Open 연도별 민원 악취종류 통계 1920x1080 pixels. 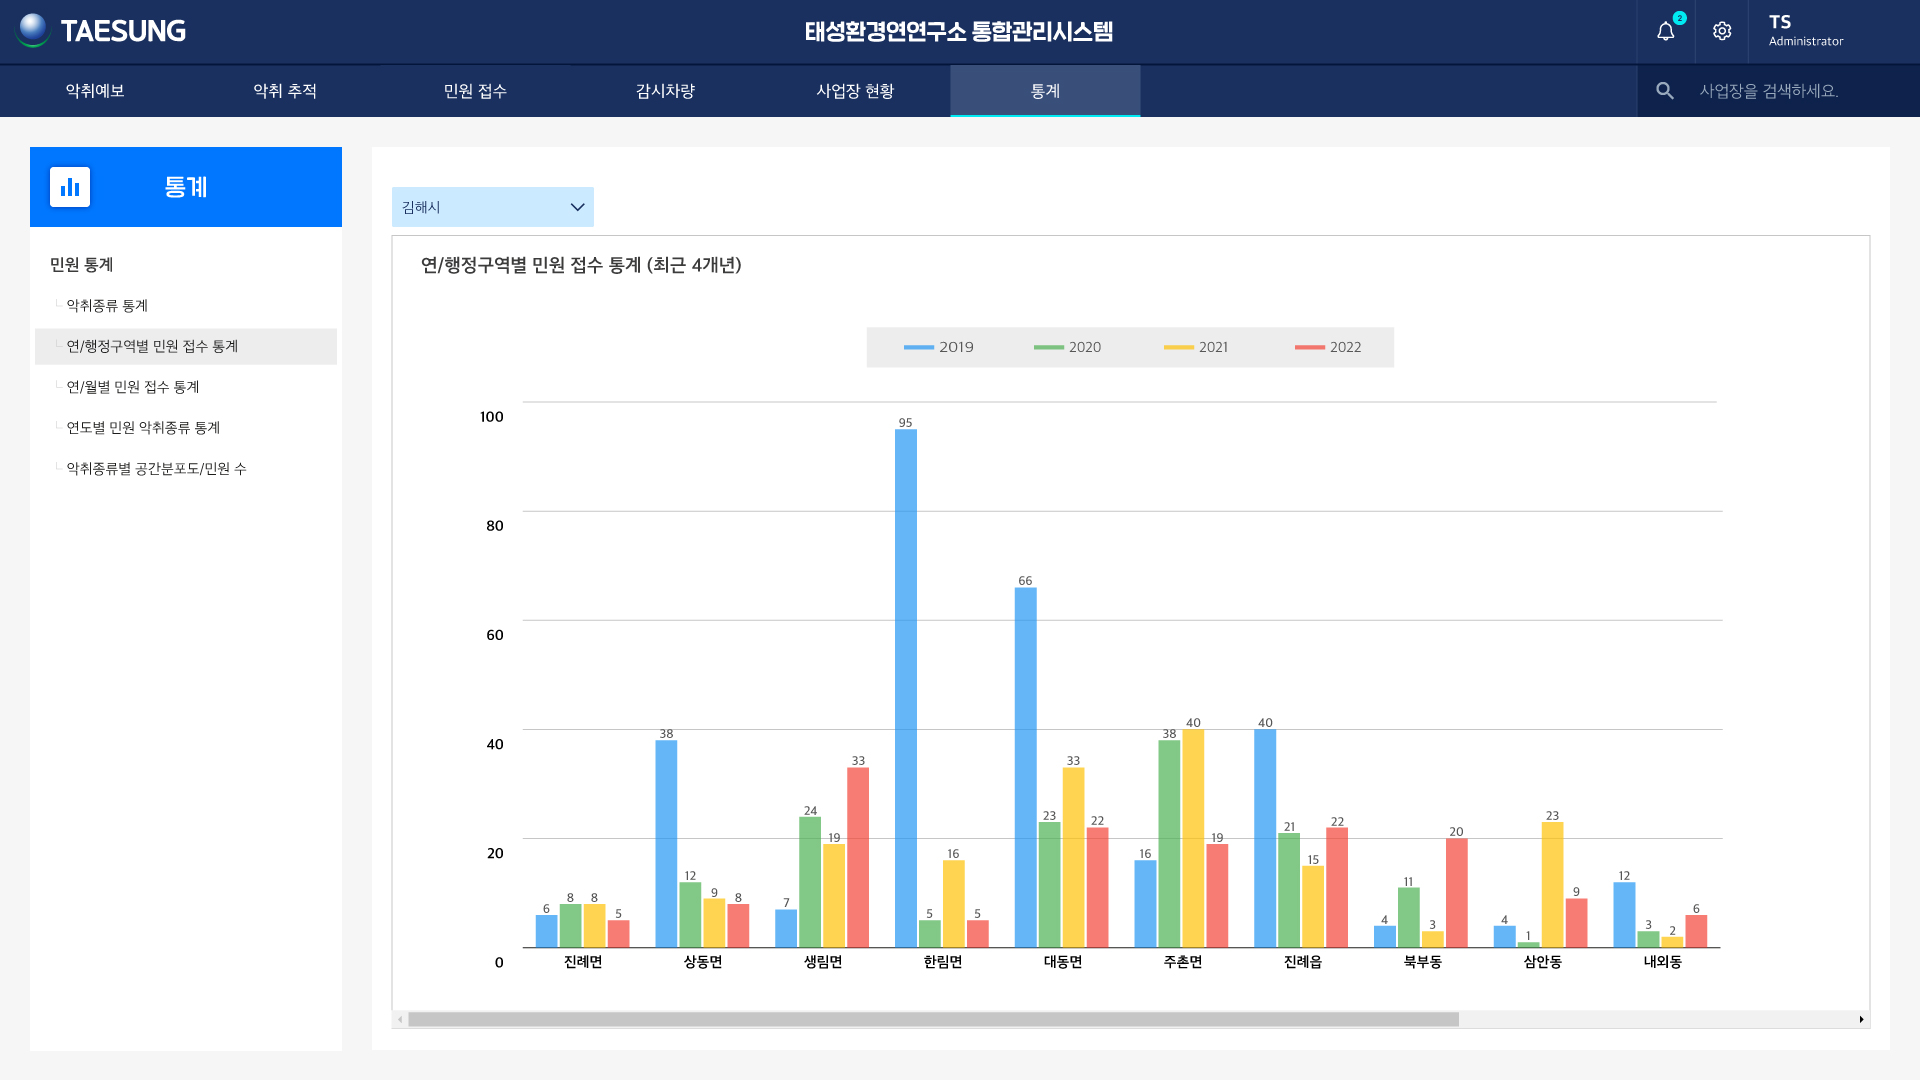[143, 428]
